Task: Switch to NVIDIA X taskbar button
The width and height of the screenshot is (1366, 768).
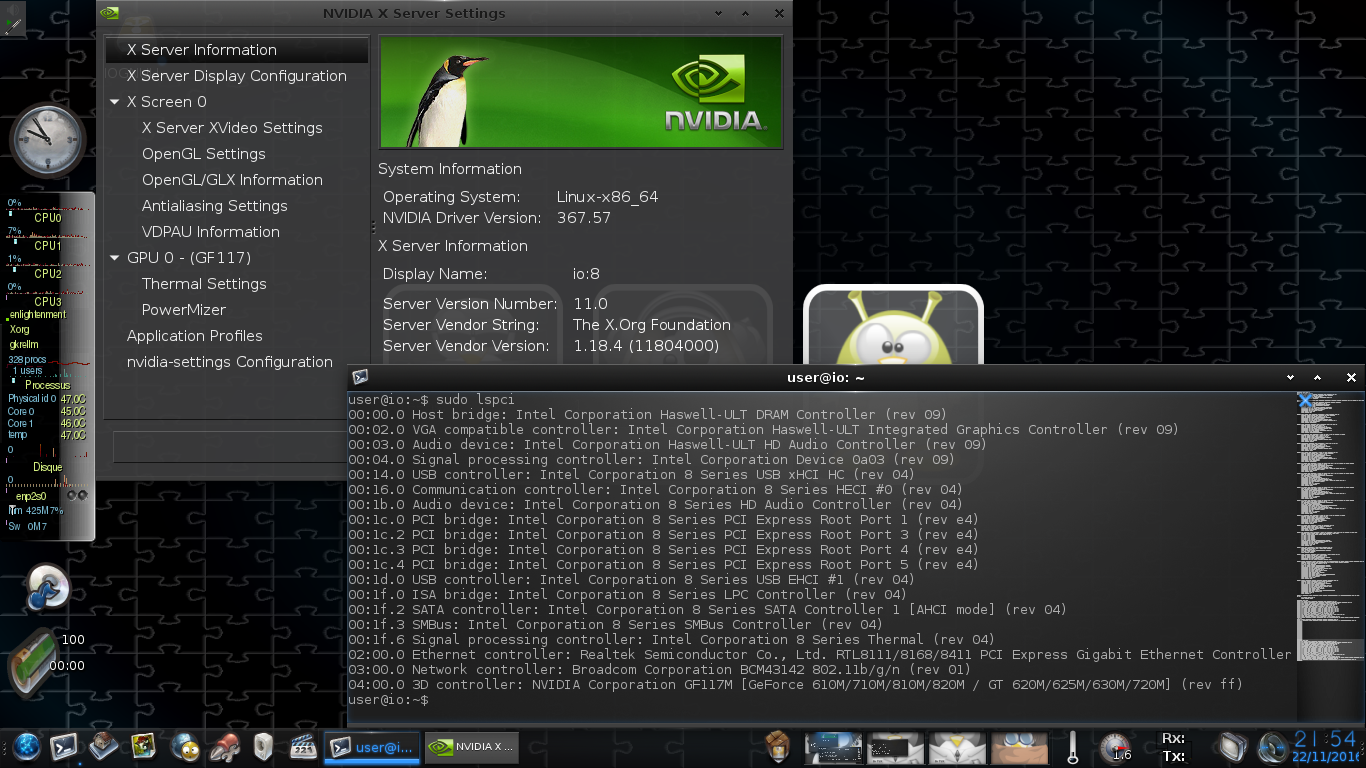Action: 472,746
